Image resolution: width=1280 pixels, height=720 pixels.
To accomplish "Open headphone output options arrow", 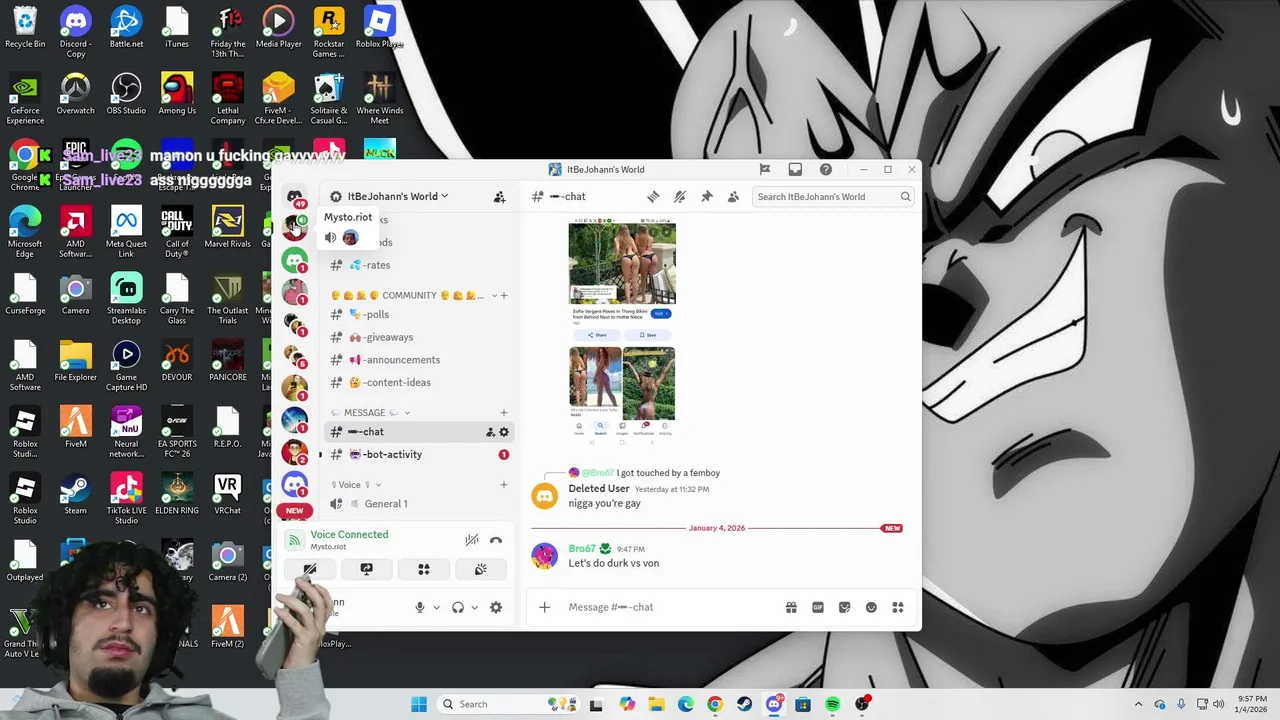I will tap(474, 607).
